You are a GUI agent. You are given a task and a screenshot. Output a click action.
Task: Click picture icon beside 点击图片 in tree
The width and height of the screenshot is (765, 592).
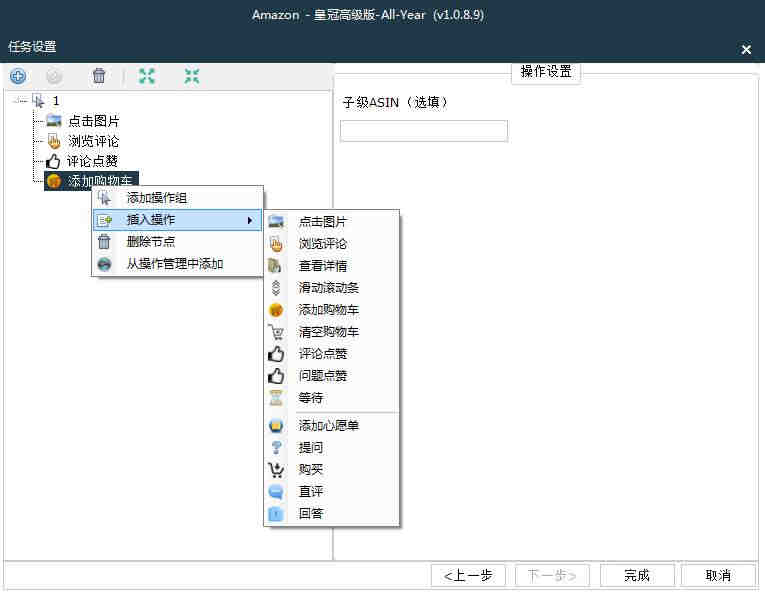tap(54, 120)
